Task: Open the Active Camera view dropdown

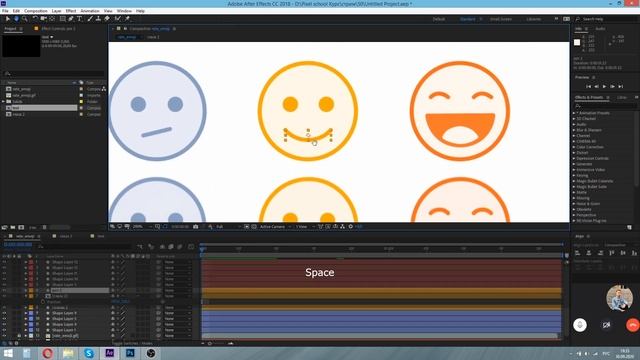Action: point(275,227)
